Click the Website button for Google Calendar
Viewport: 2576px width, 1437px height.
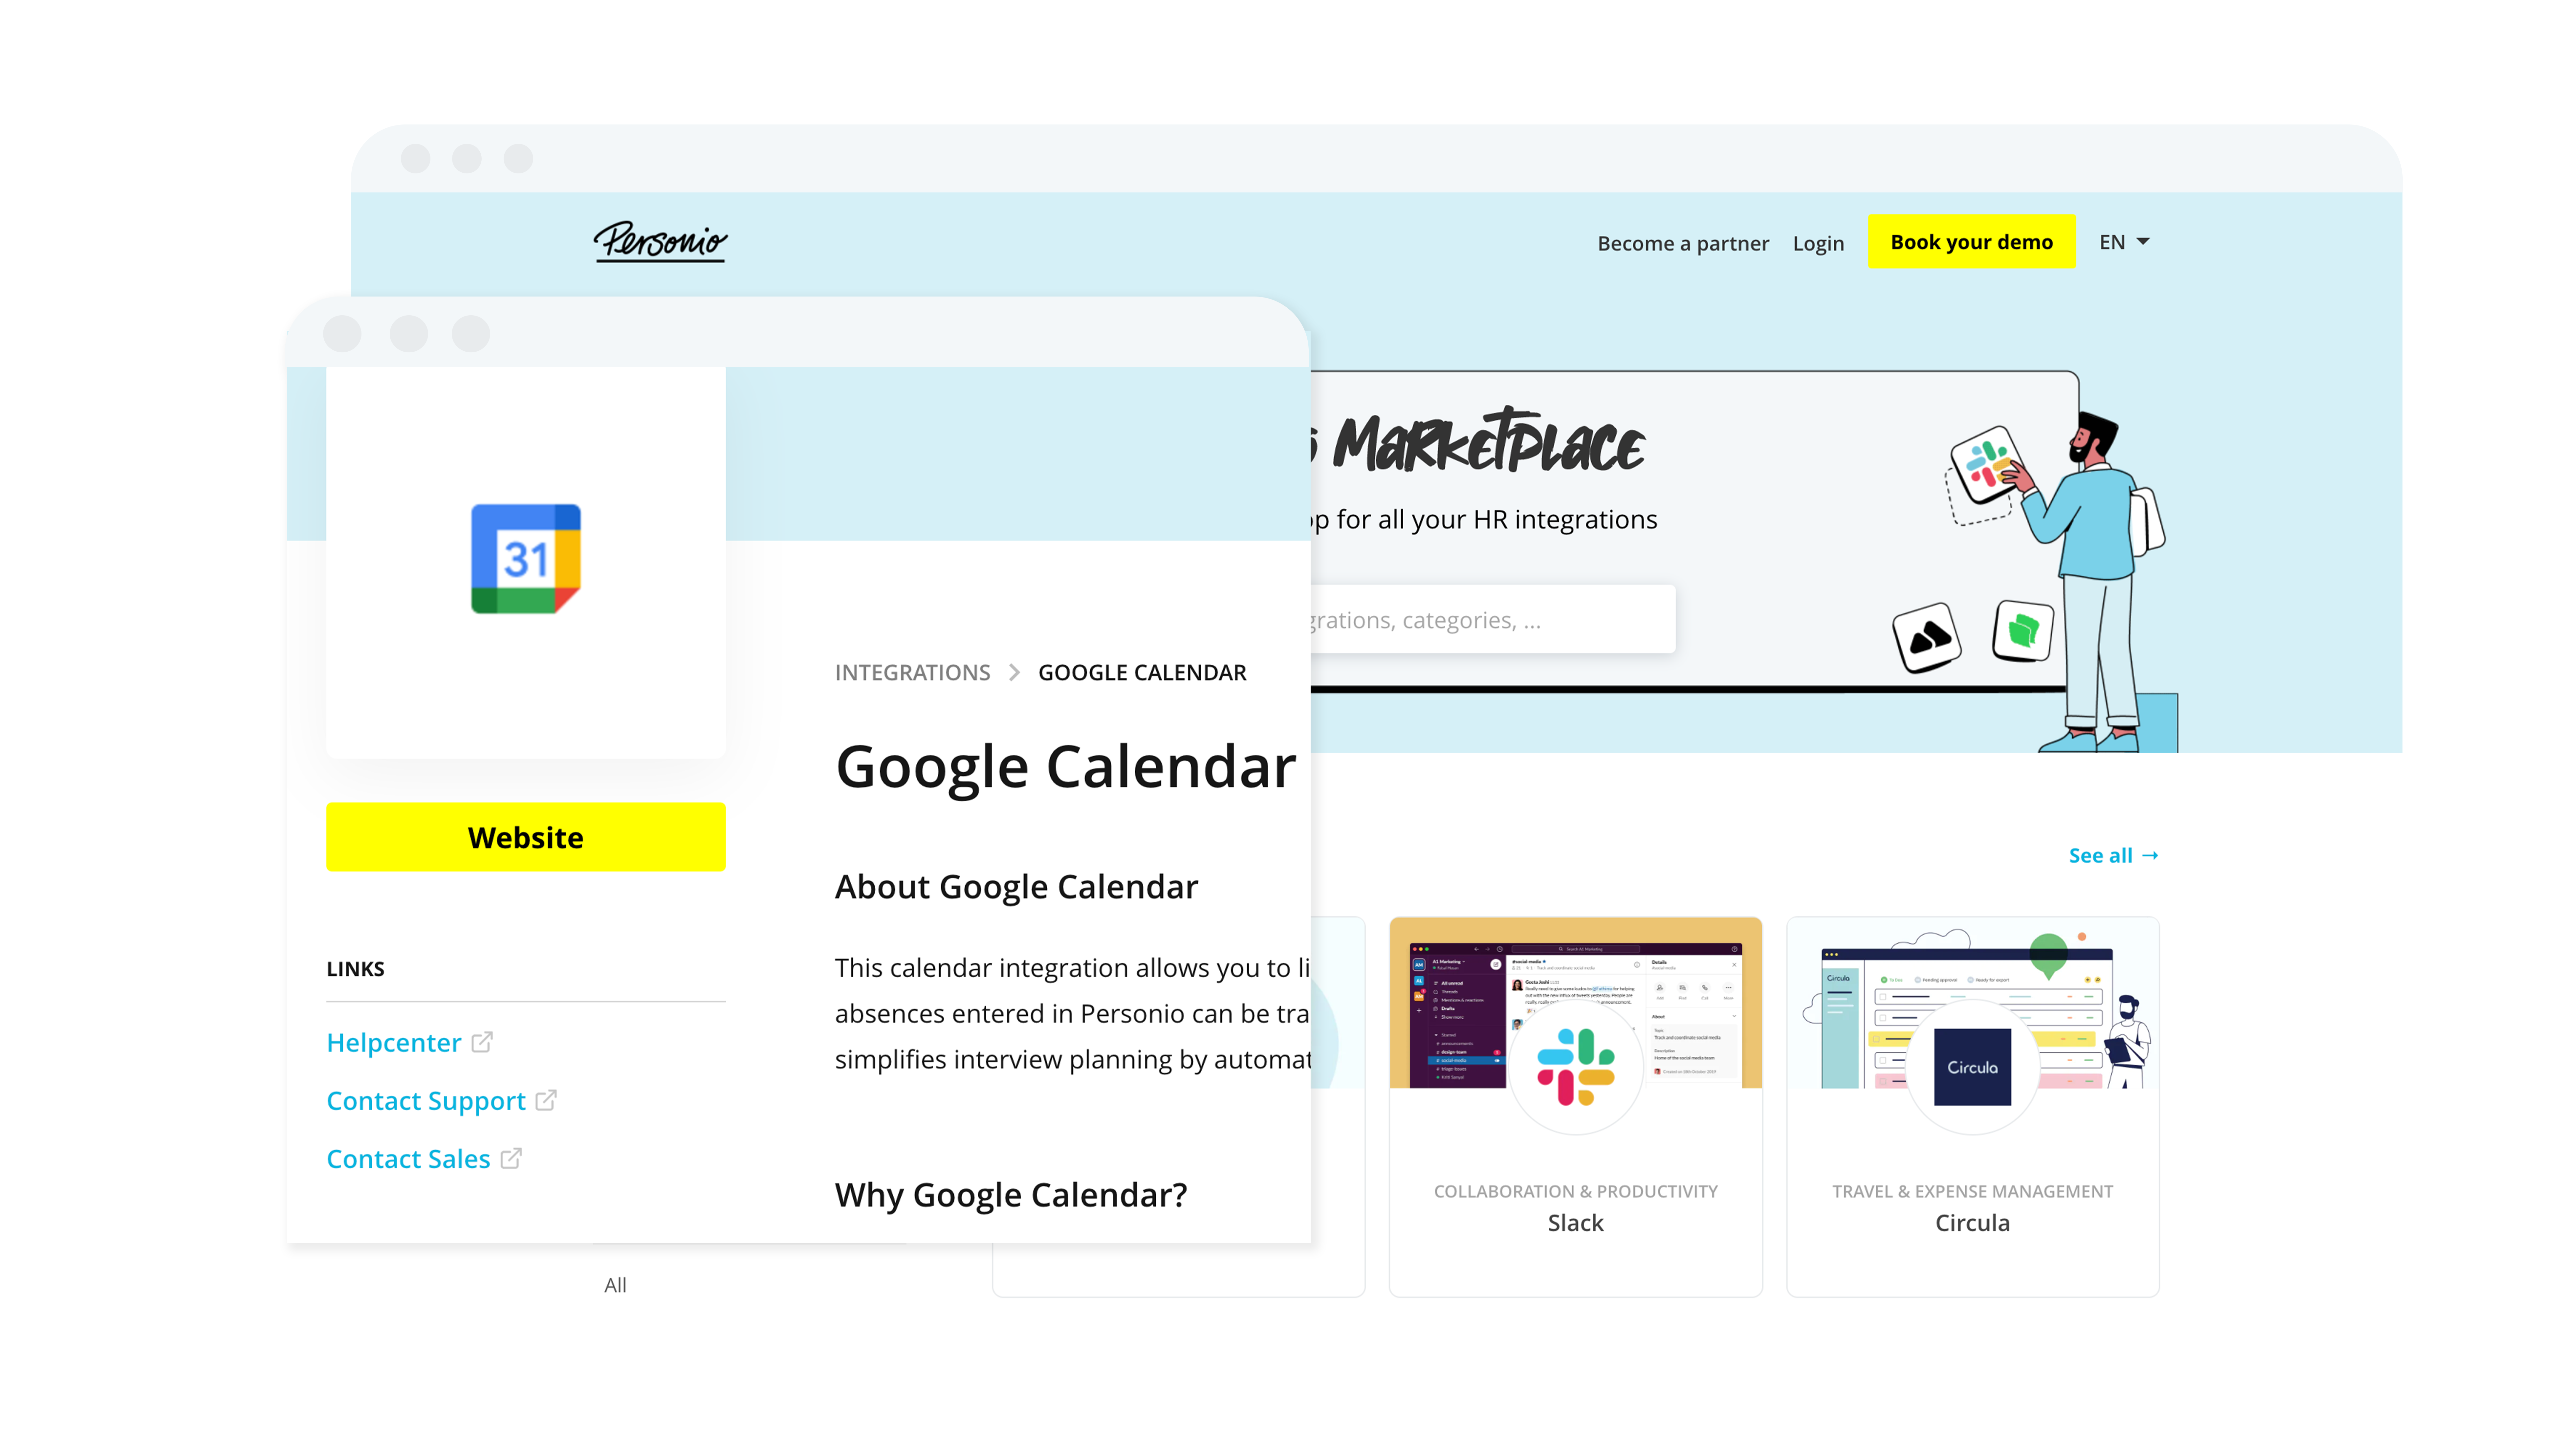525,837
